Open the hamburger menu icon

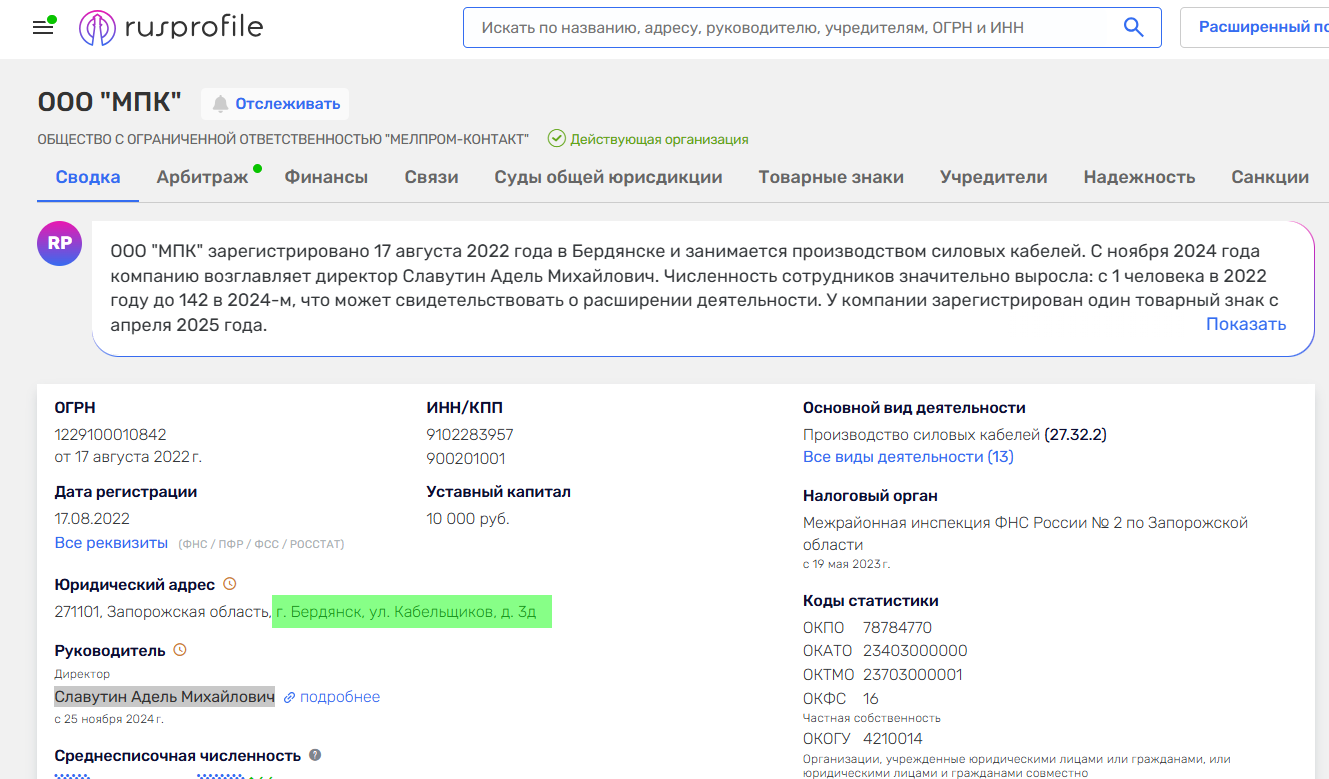click(43, 28)
